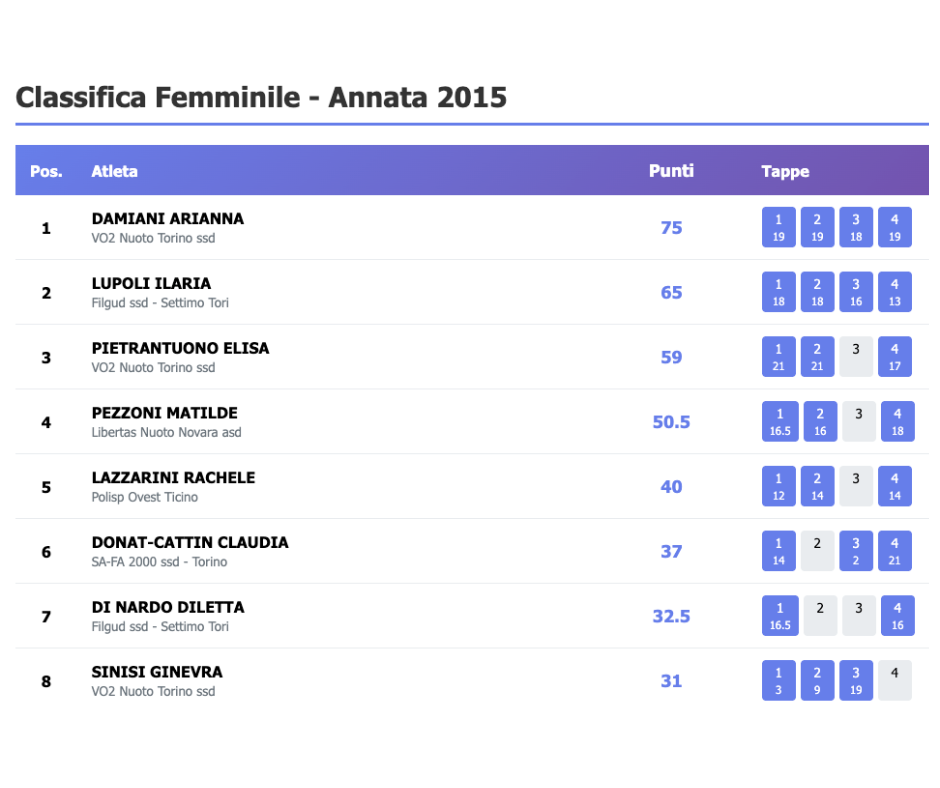
Task: Select Sinisi Ginevra's empty stage 4 badge
Action: (894, 680)
